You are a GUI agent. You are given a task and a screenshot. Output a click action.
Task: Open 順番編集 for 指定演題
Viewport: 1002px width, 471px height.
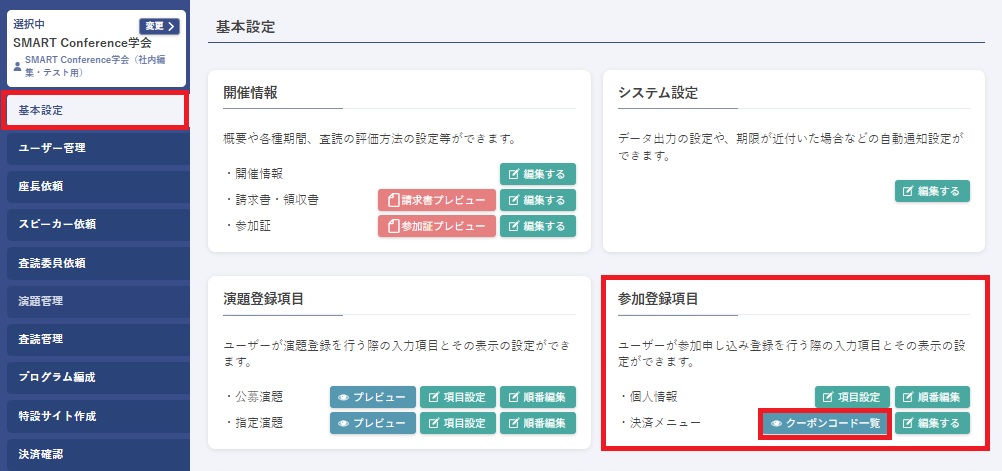click(538, 423)
